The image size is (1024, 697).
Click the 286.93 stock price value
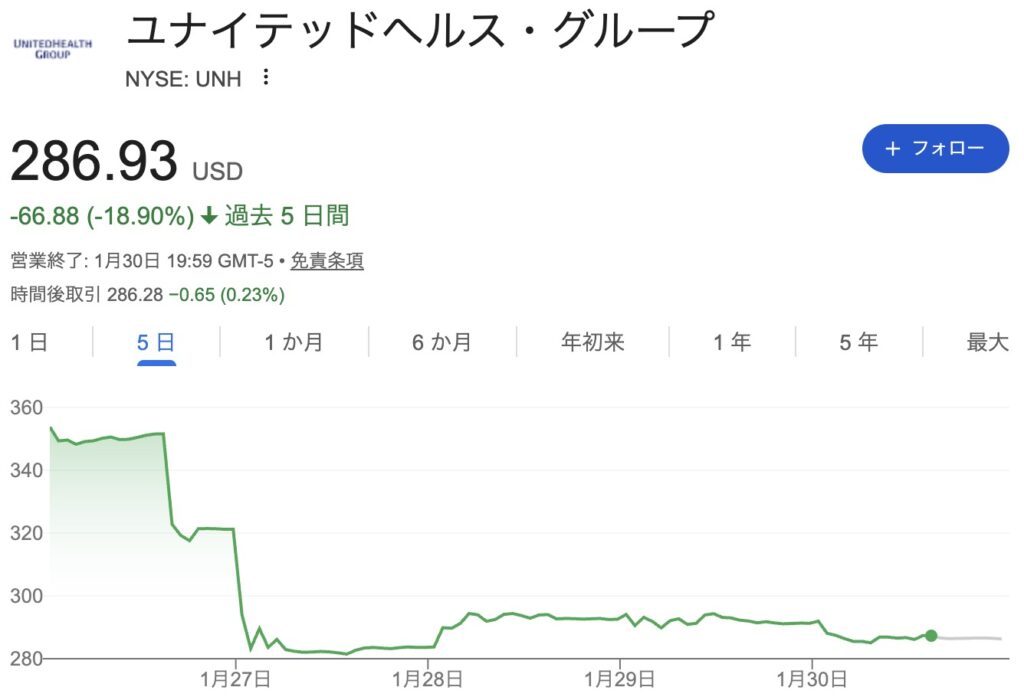coord(94,162)
